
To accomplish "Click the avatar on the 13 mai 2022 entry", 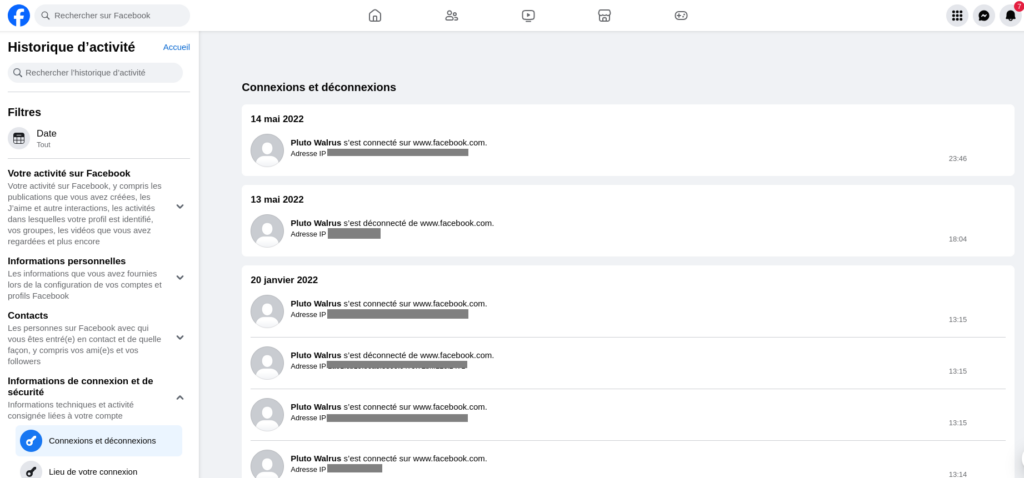I will click(x=267, y=231).
